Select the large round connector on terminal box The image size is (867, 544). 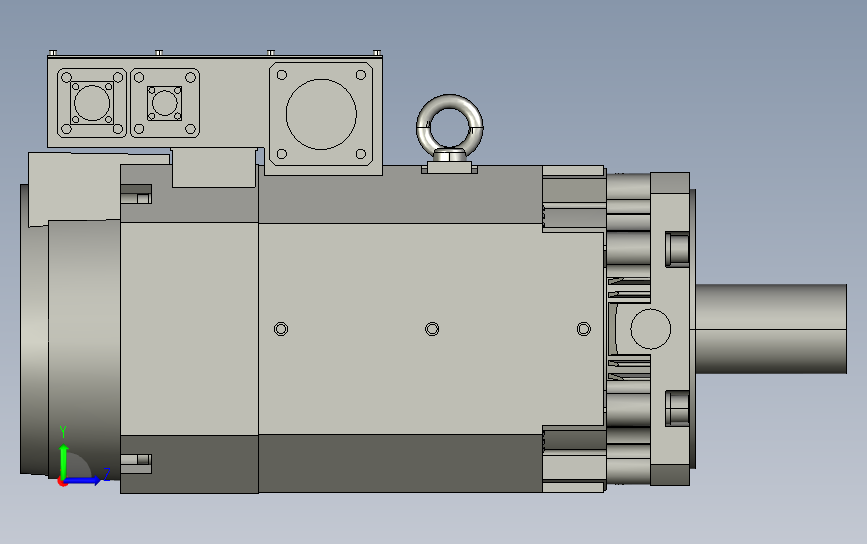click(x=321, y=114)
